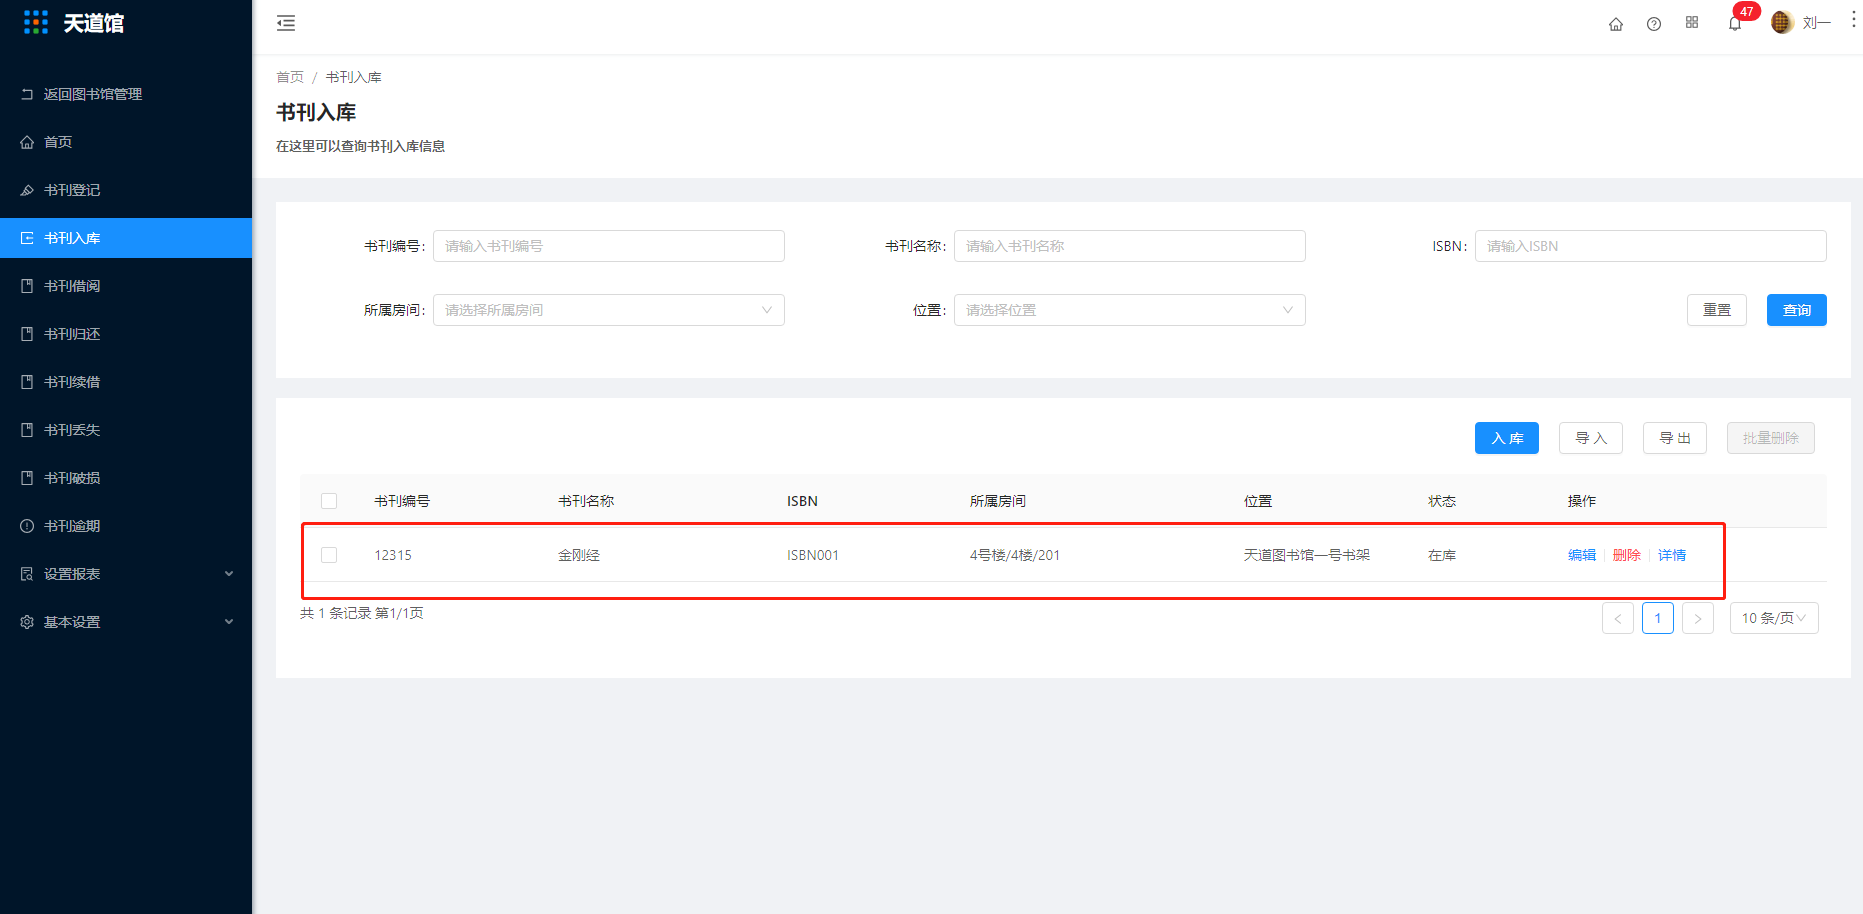This screenshot has width=1863, height=914.
Task: Click the icon beside 书刊丢失
Action: click(x=27, y=430)
